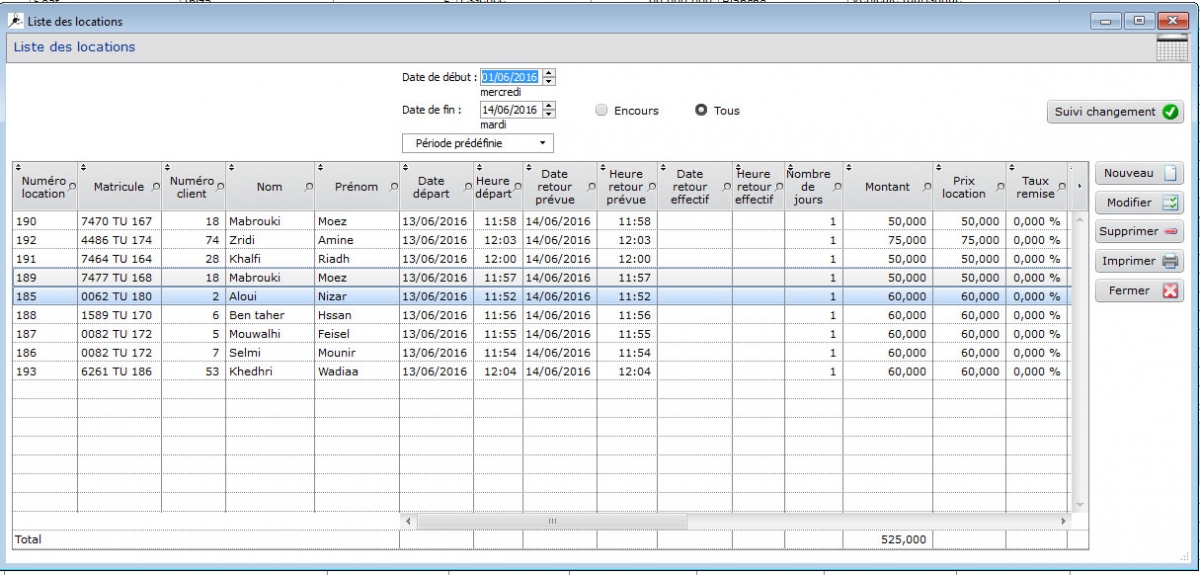
Task: Increase Date de fin with up spinner
Action: point(548,105)
